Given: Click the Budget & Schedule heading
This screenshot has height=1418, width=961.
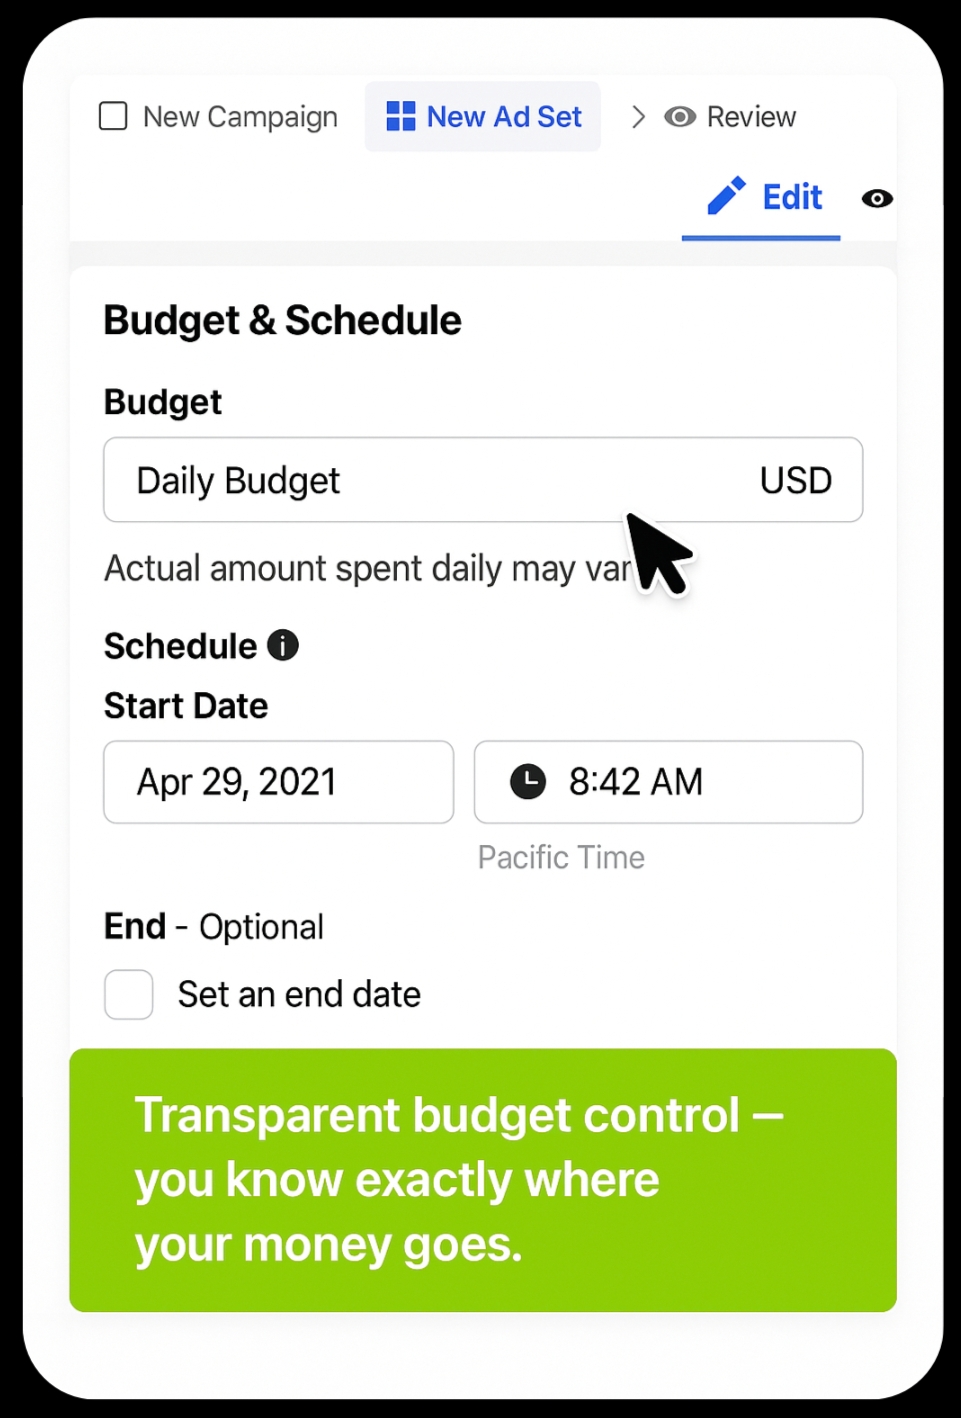Looking at the screenshot, I should coord(282,321).
